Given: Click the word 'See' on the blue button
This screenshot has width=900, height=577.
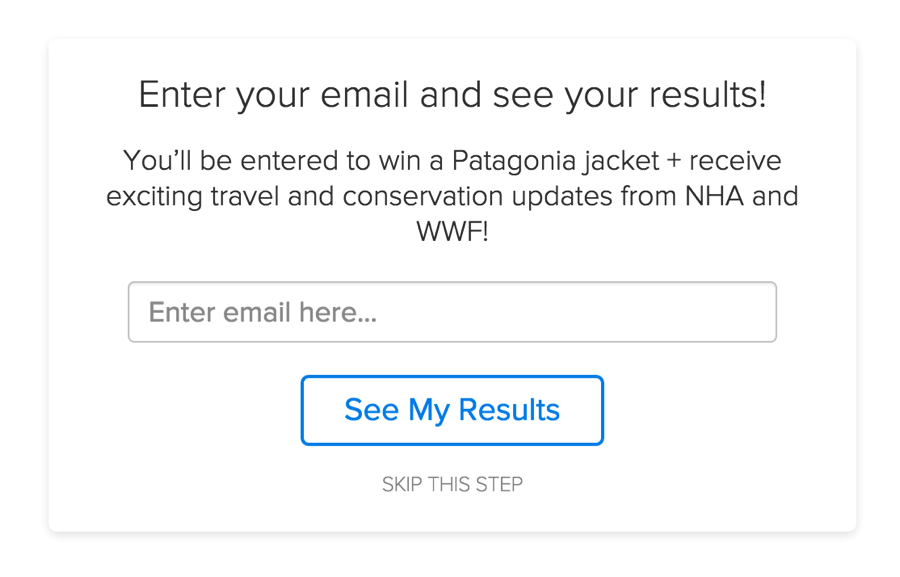Looking at the screenshot, I should pyautogui.click(x=371, y=410).
